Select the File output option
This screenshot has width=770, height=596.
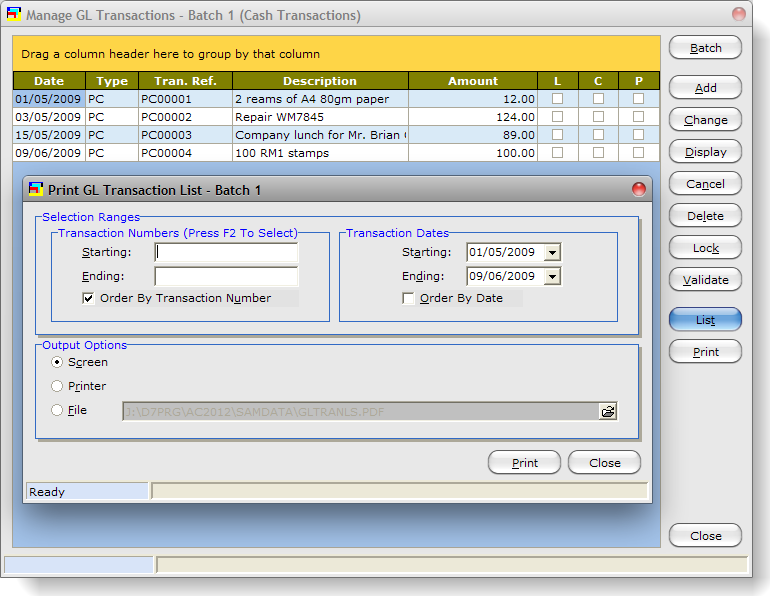point(57,410)
